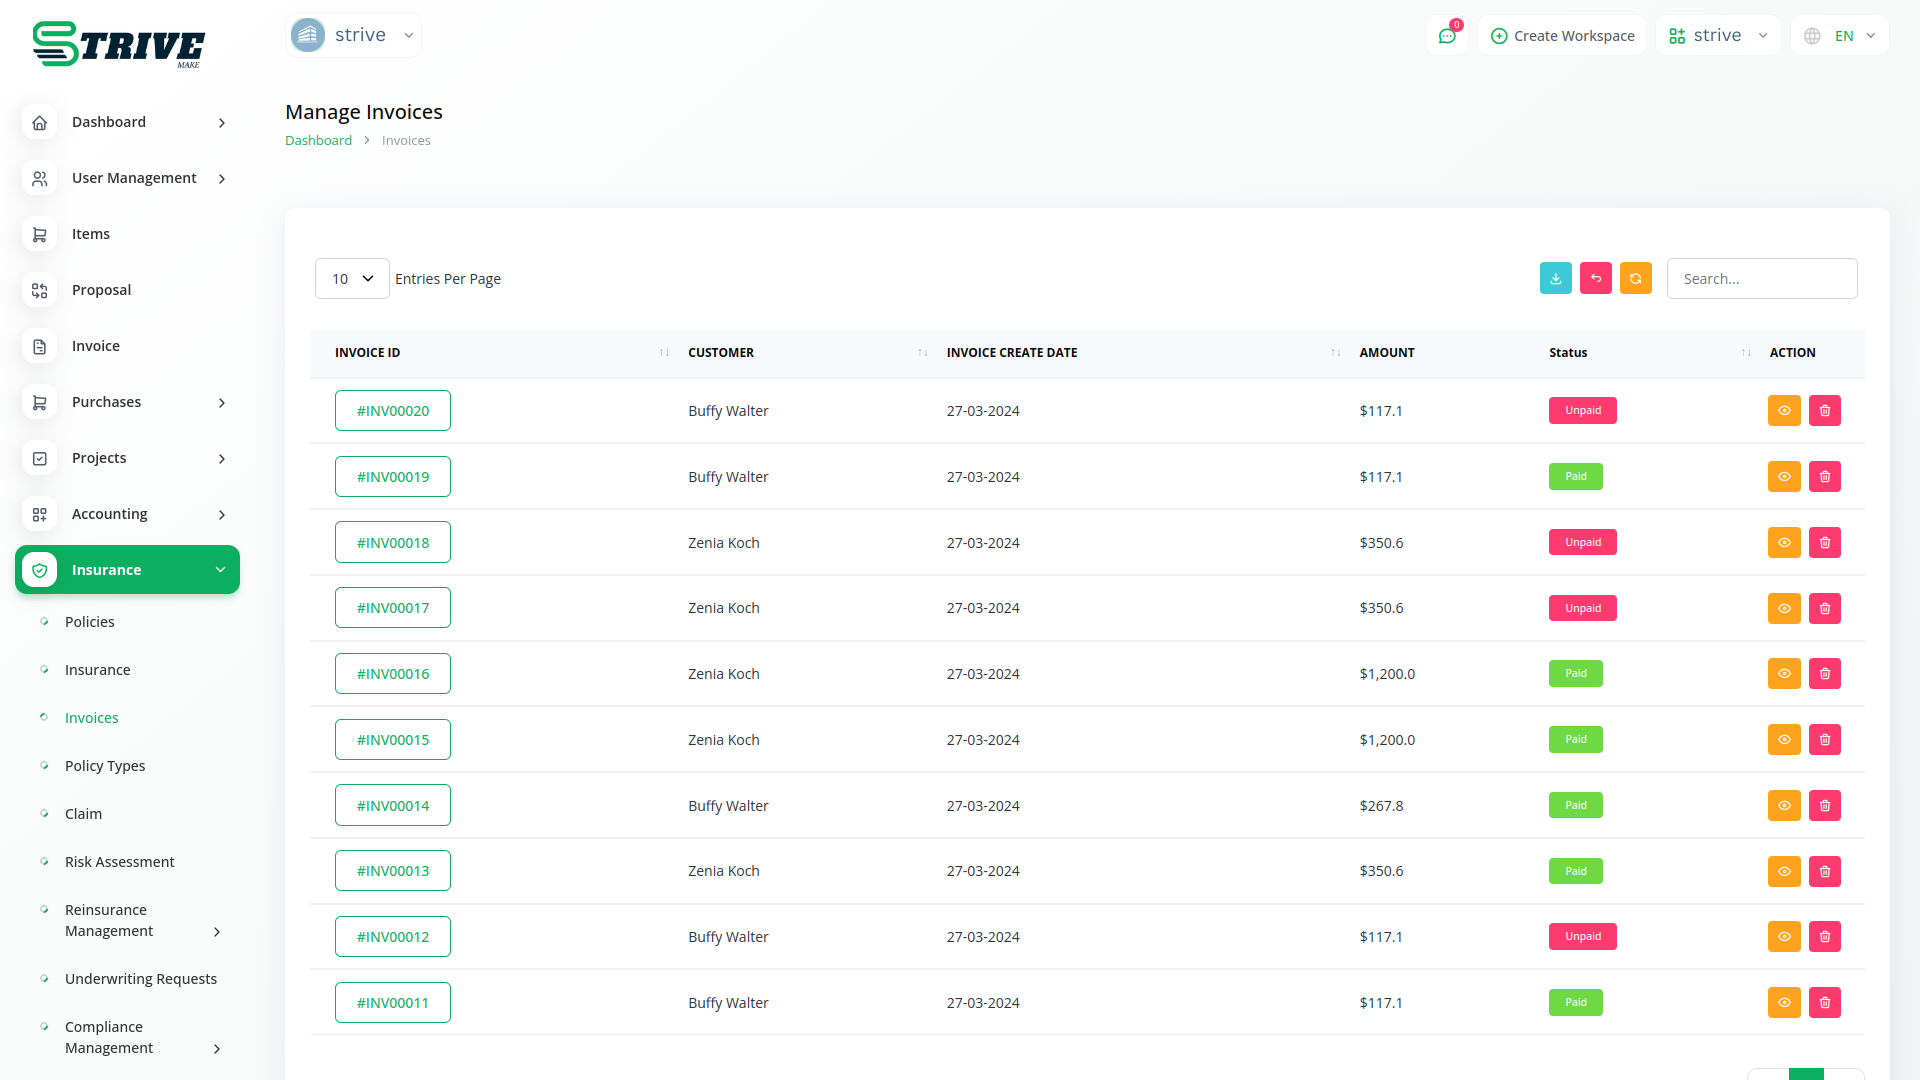This screenshot has width=1920, height=1080.
Task: View invoice #INV00019 using eye icon
Action: [x=1784, y=477]
